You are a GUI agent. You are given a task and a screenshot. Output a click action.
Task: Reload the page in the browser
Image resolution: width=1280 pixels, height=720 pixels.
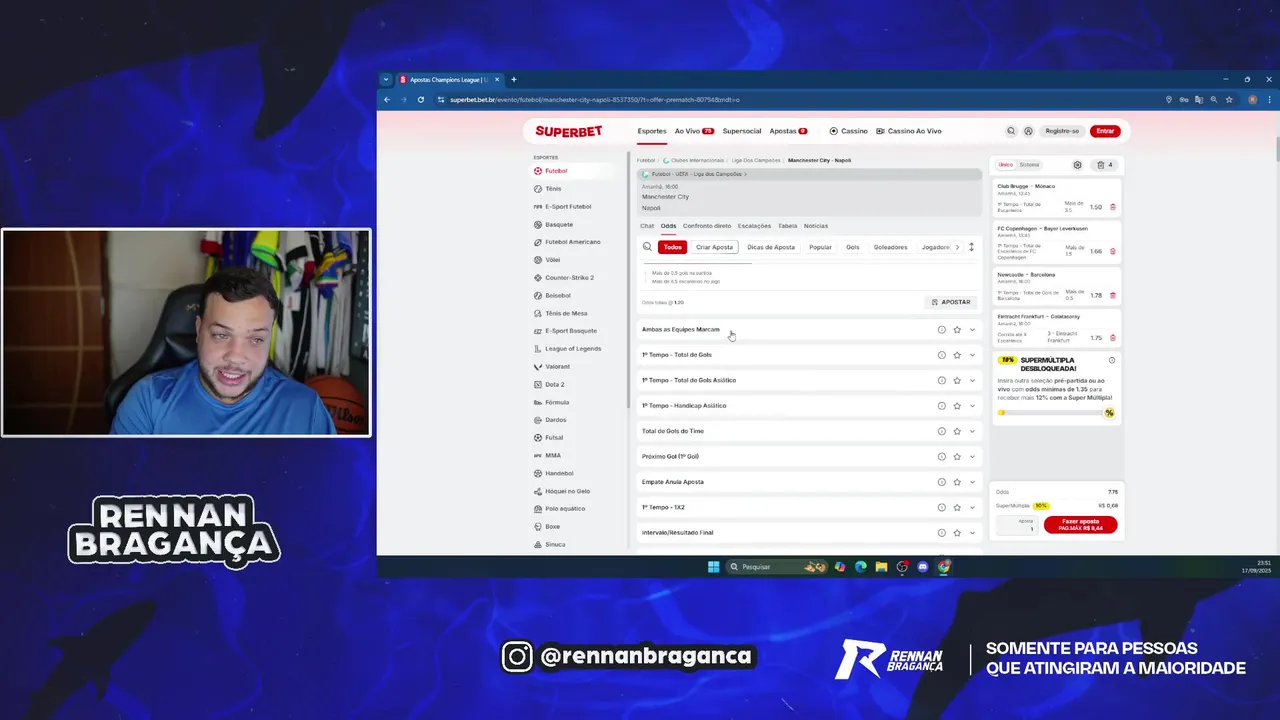click(x=421, y=99)
